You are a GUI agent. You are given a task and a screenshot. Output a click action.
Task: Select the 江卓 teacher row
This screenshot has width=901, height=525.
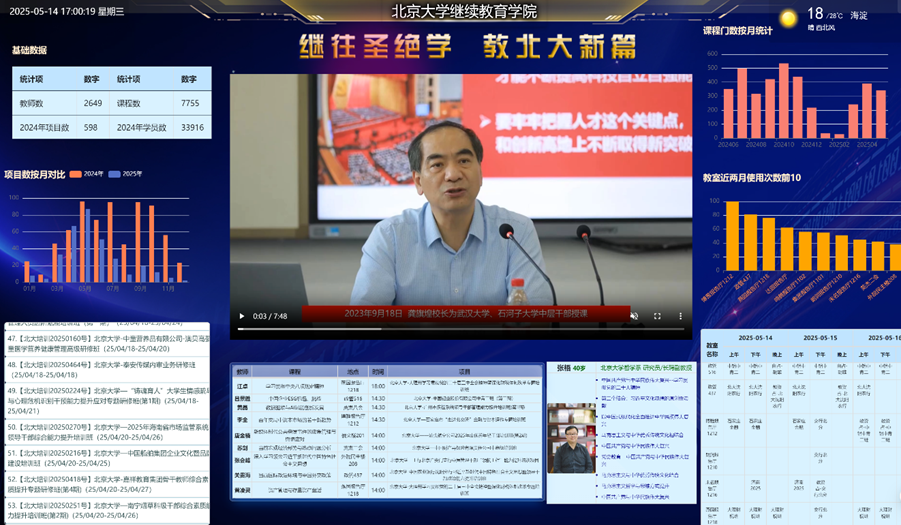pyautogui.click(x=387, y=386)
